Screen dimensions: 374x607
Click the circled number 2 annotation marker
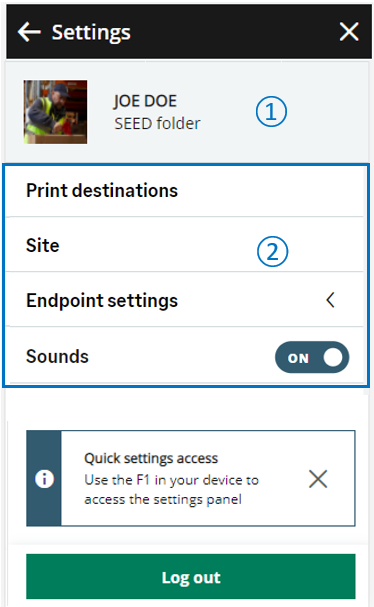[x=272, y=252]
